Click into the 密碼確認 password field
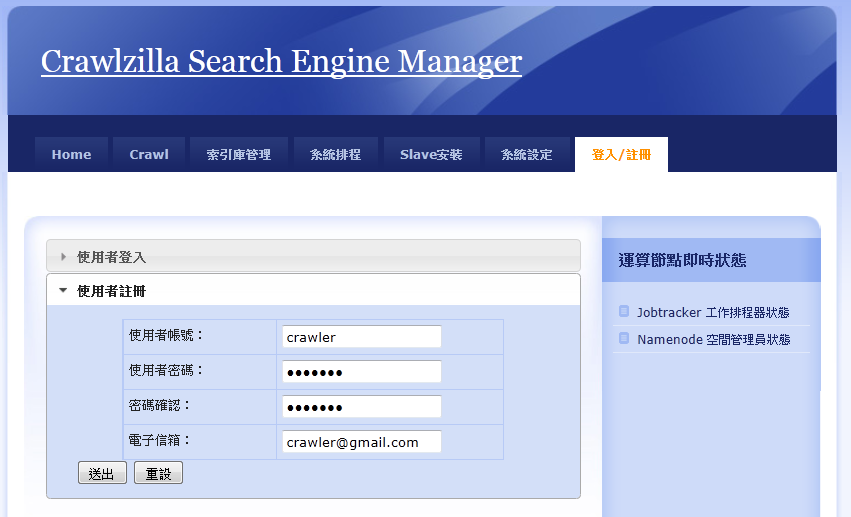The width and height of the screenshot is (851, 517). click(361, 407)
